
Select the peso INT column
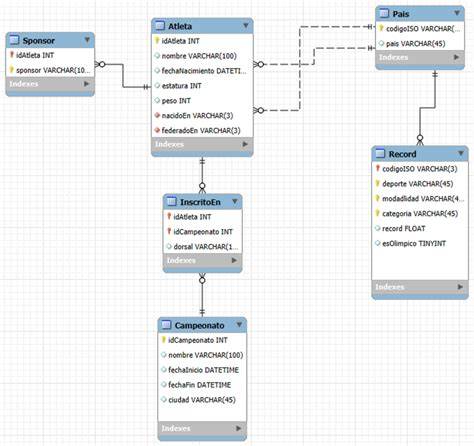(x=176, y=101)
